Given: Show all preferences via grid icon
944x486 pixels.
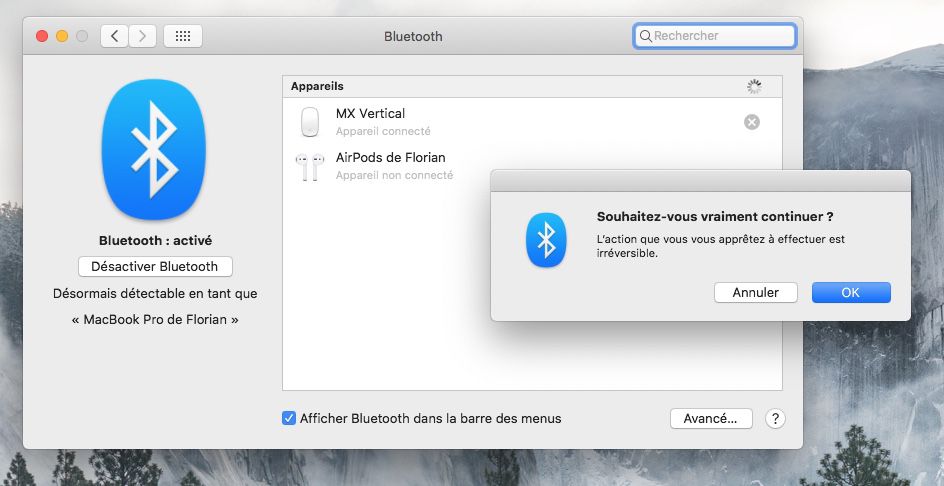Looking at the screenshot, I should click(182, 36).
